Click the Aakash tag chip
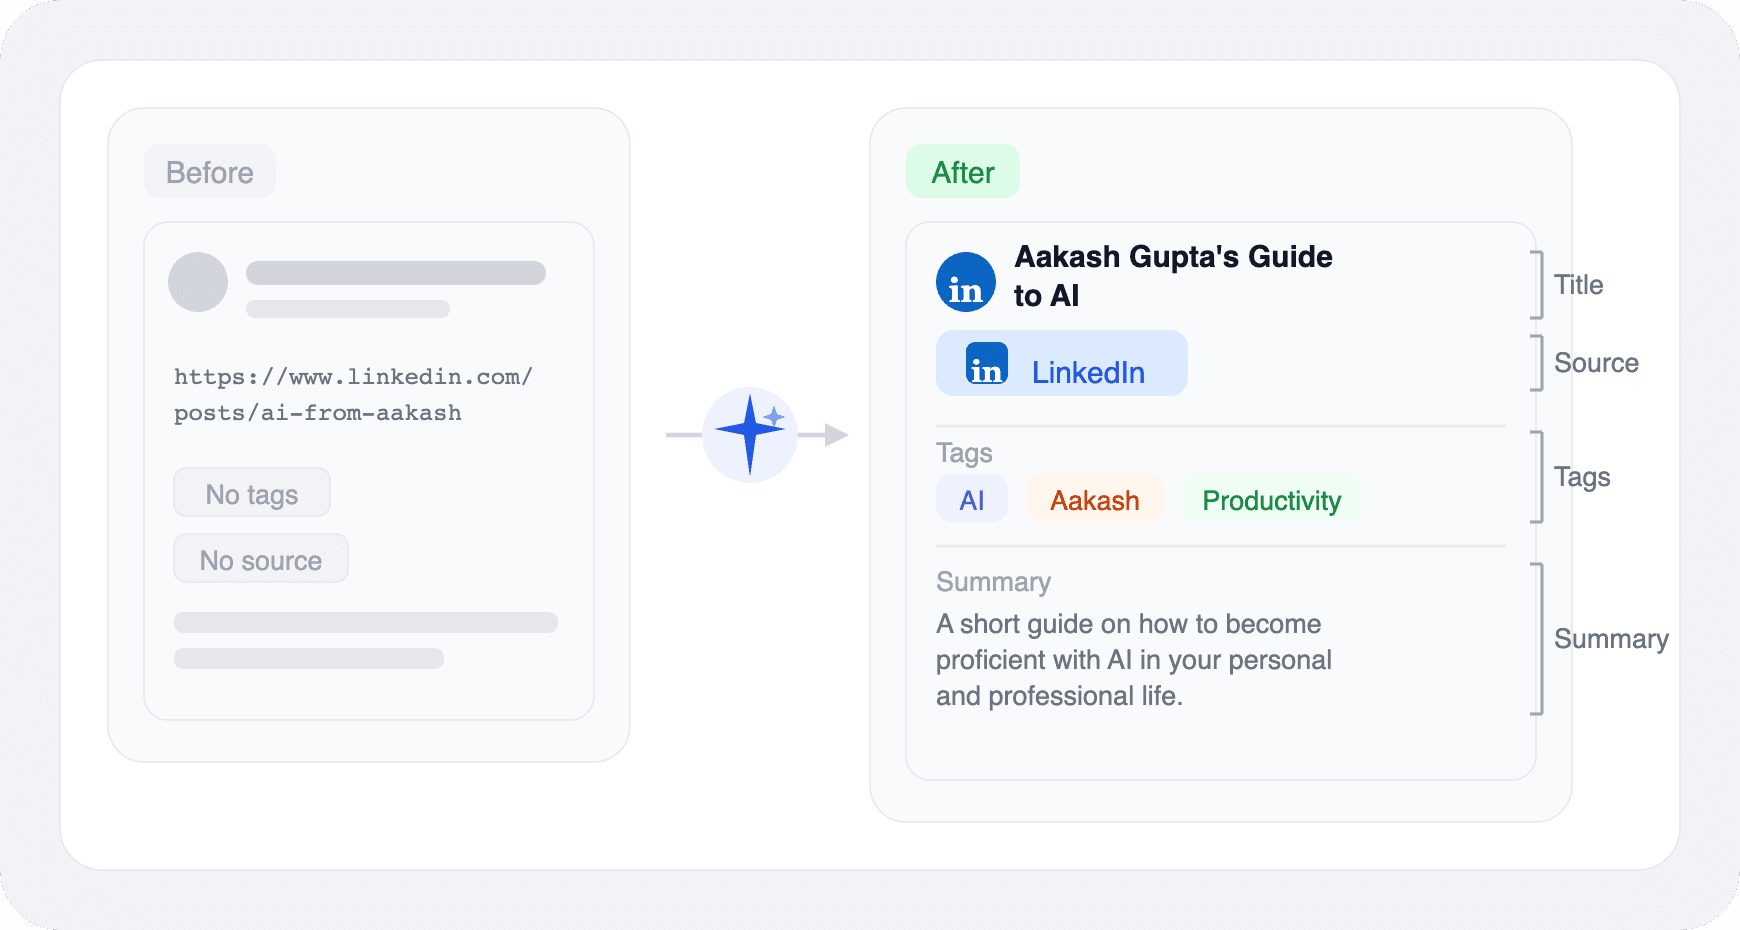This screenshot has height=930, width=1740. (x=1094, y=499)
